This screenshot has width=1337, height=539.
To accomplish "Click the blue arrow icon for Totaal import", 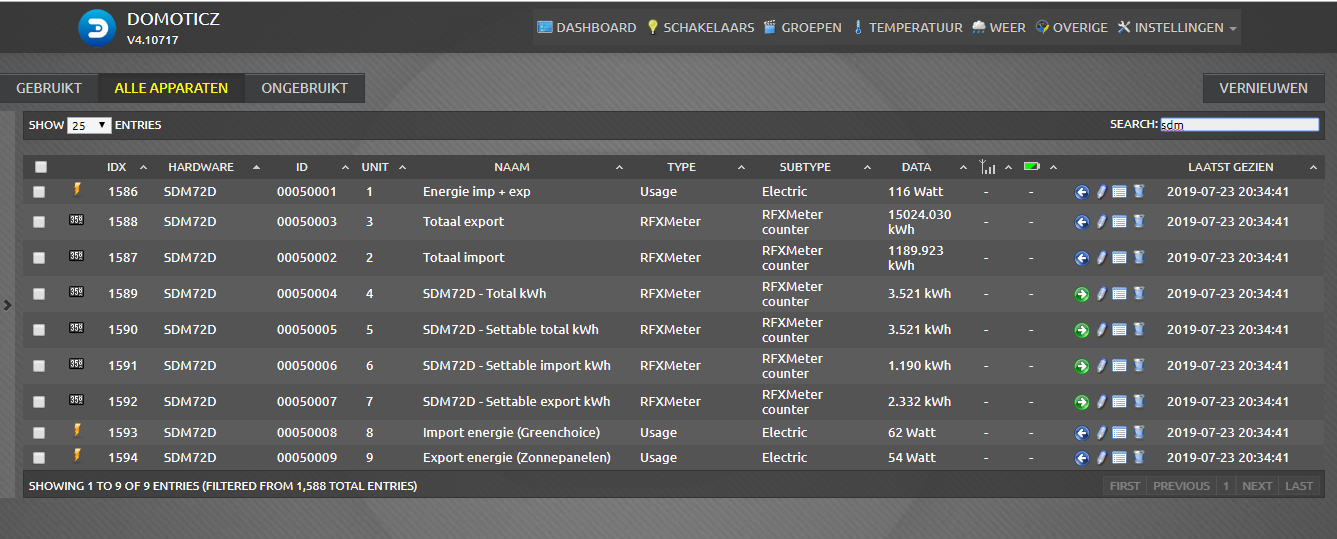I will tap(1081, 258).
